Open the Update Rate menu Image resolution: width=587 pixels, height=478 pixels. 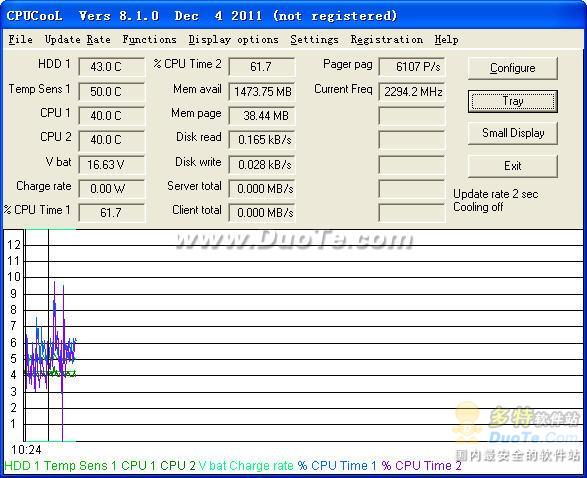77,39
